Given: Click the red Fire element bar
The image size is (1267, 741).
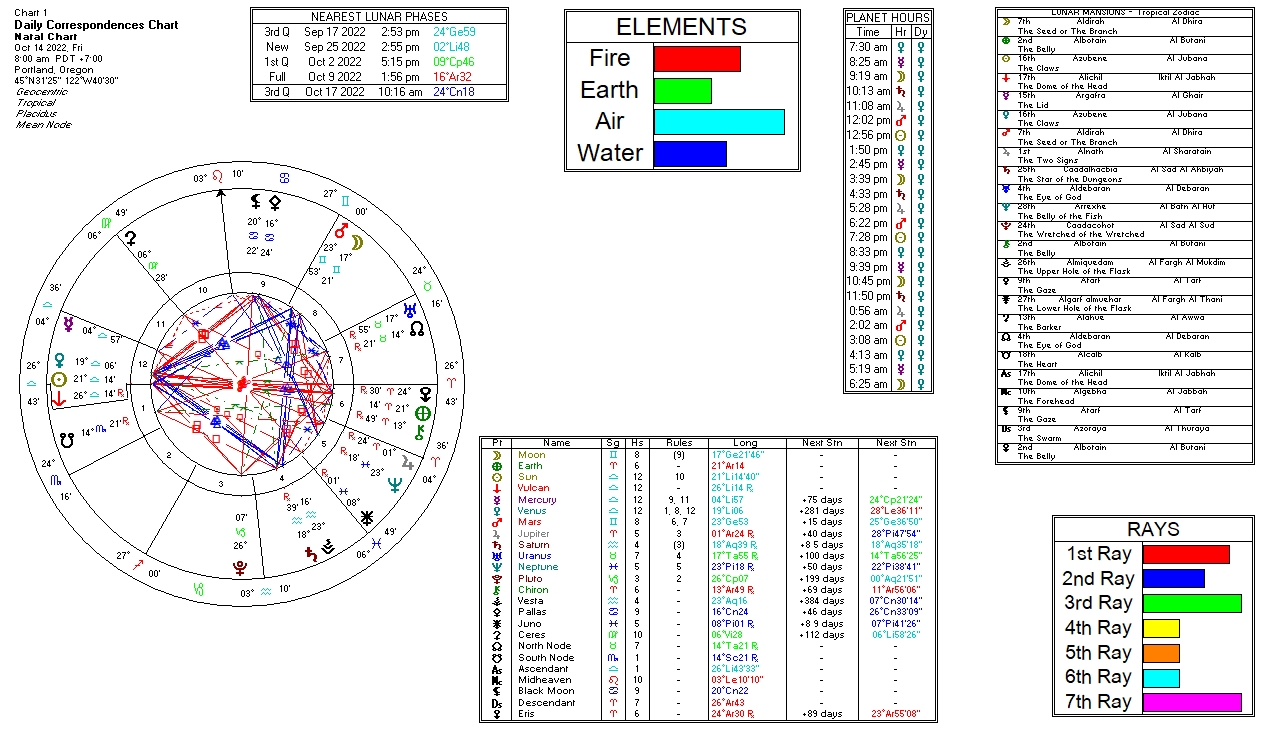Looking at the screenshot, I should click(697, 58).
